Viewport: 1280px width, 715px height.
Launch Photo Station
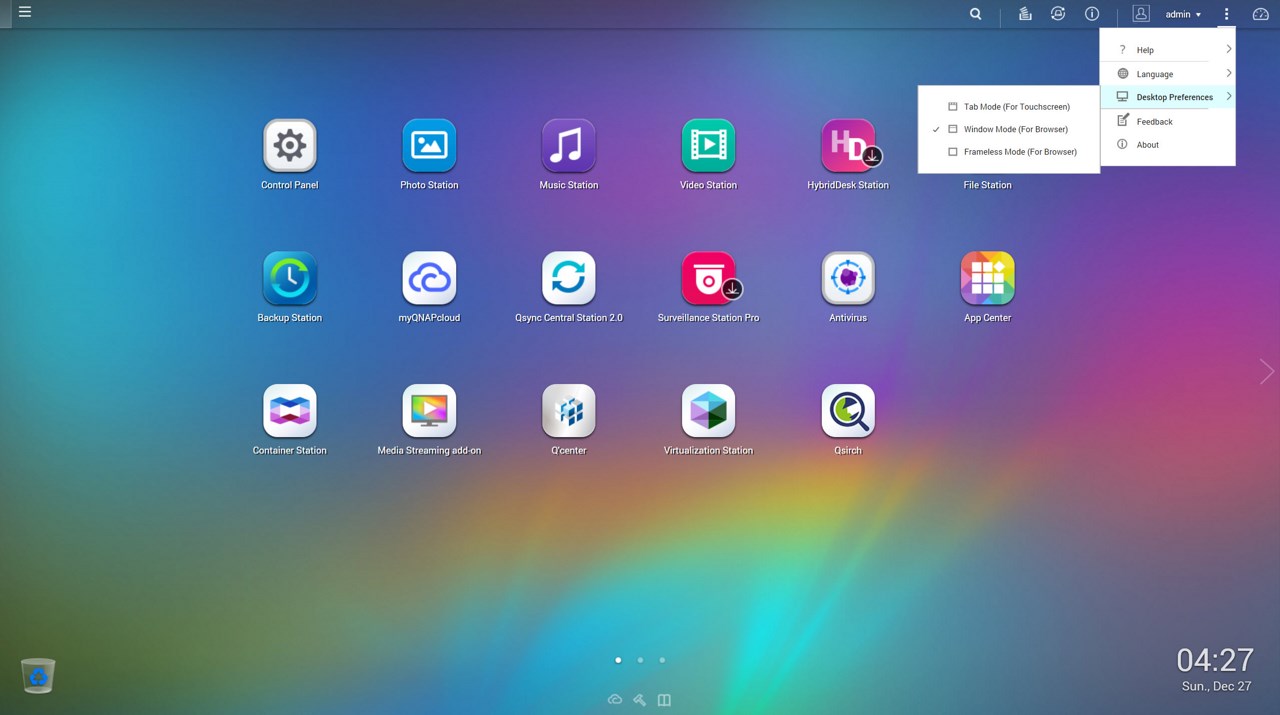point(429,146)
